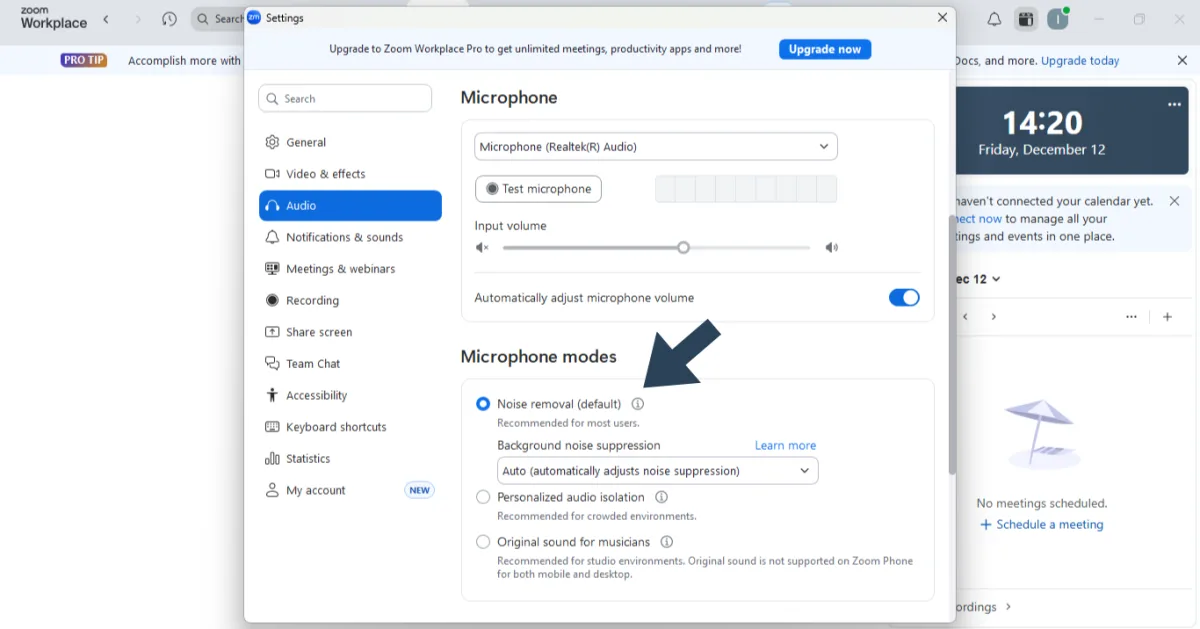Click the plus icon in calendar panel
This screenshot has width=1200, height=629.
[x=1167, y=317]
